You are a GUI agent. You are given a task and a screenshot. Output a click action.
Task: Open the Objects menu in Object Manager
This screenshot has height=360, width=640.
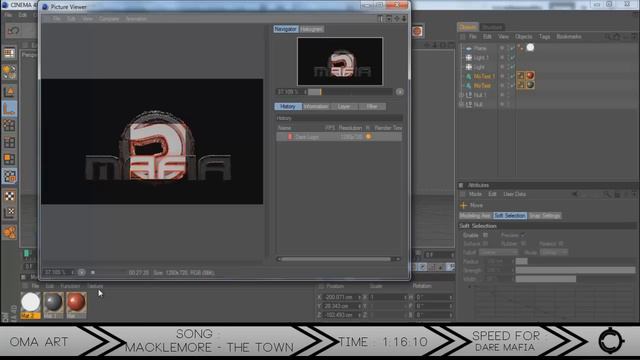524,37
